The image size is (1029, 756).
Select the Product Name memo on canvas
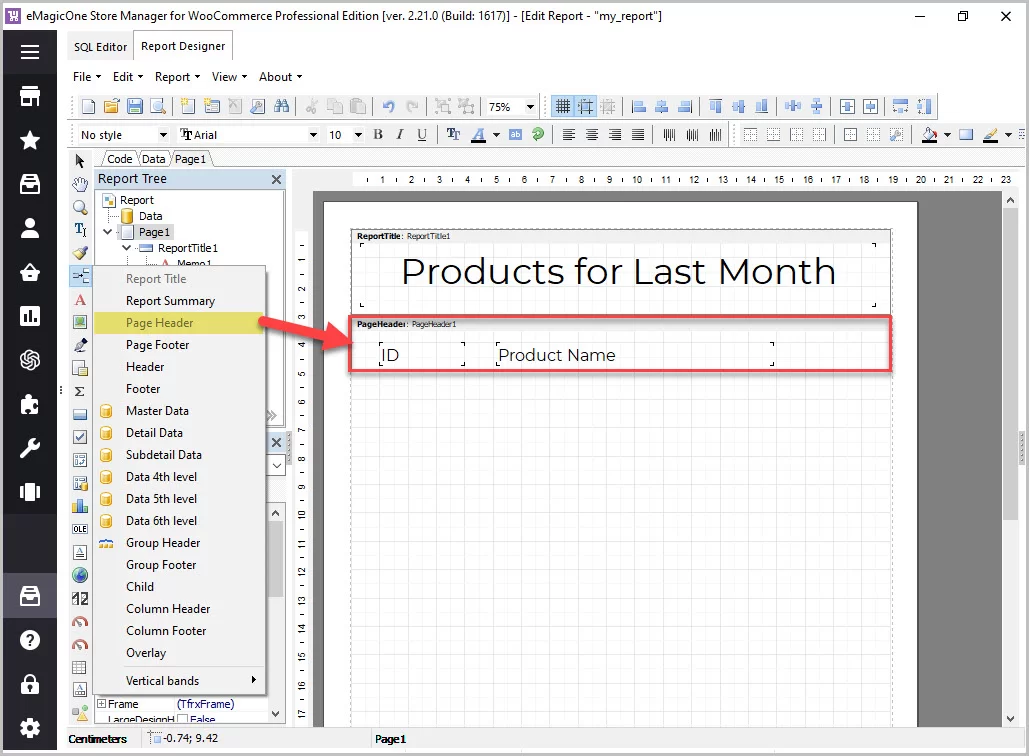[633, 355]
